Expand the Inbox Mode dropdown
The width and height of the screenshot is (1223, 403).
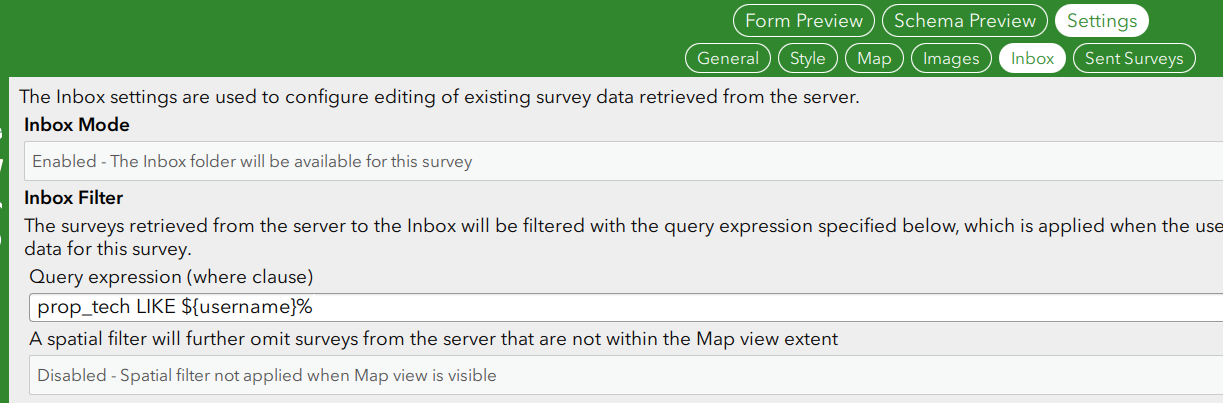[620, 161]
